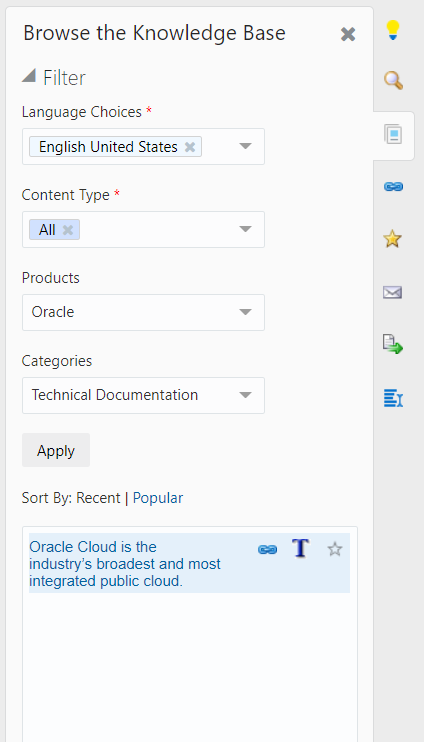The image size is (424, 742).
Task: Open the Categories dropdown showing Technical Documentation
Action: (x=143, y=395)
